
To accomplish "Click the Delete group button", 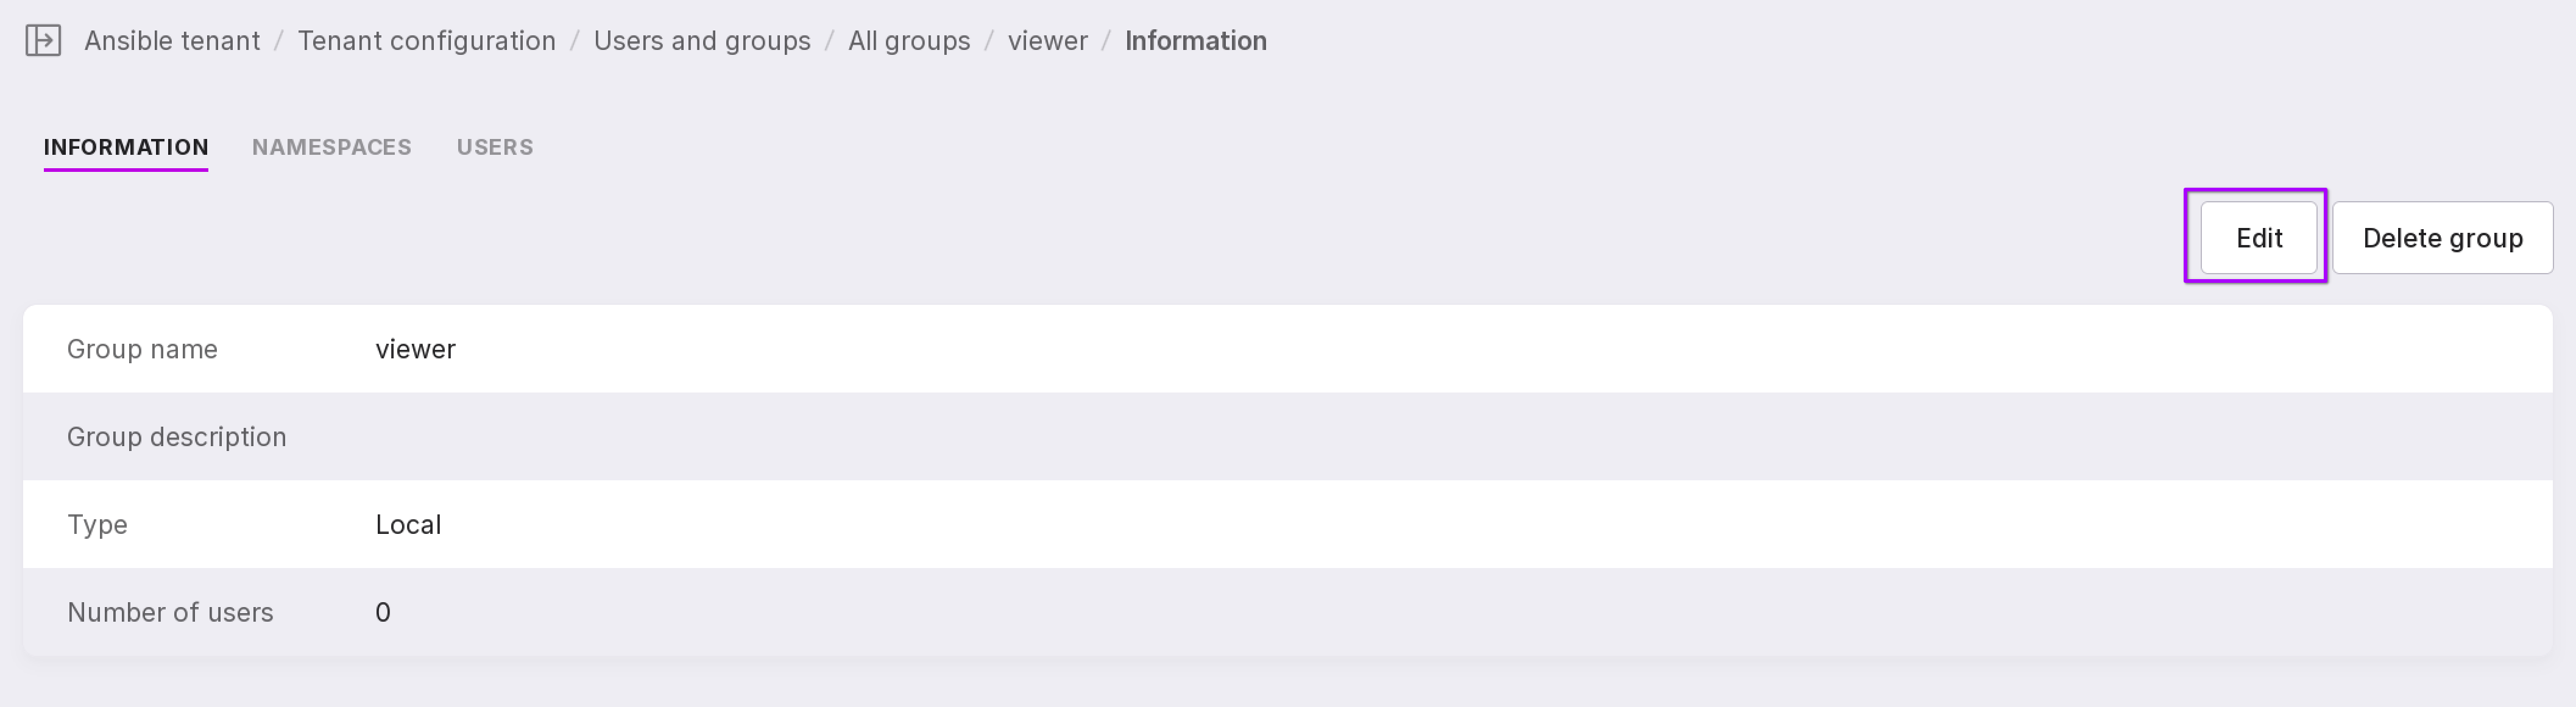I will point(2442,238).
